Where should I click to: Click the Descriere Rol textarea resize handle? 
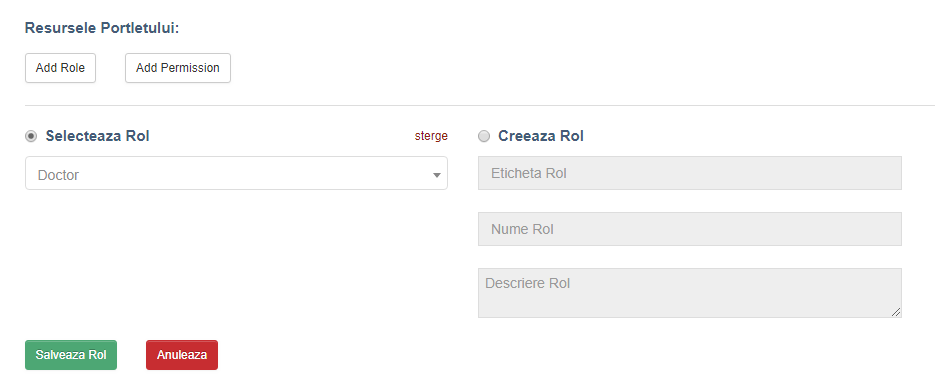pos(896,312)
